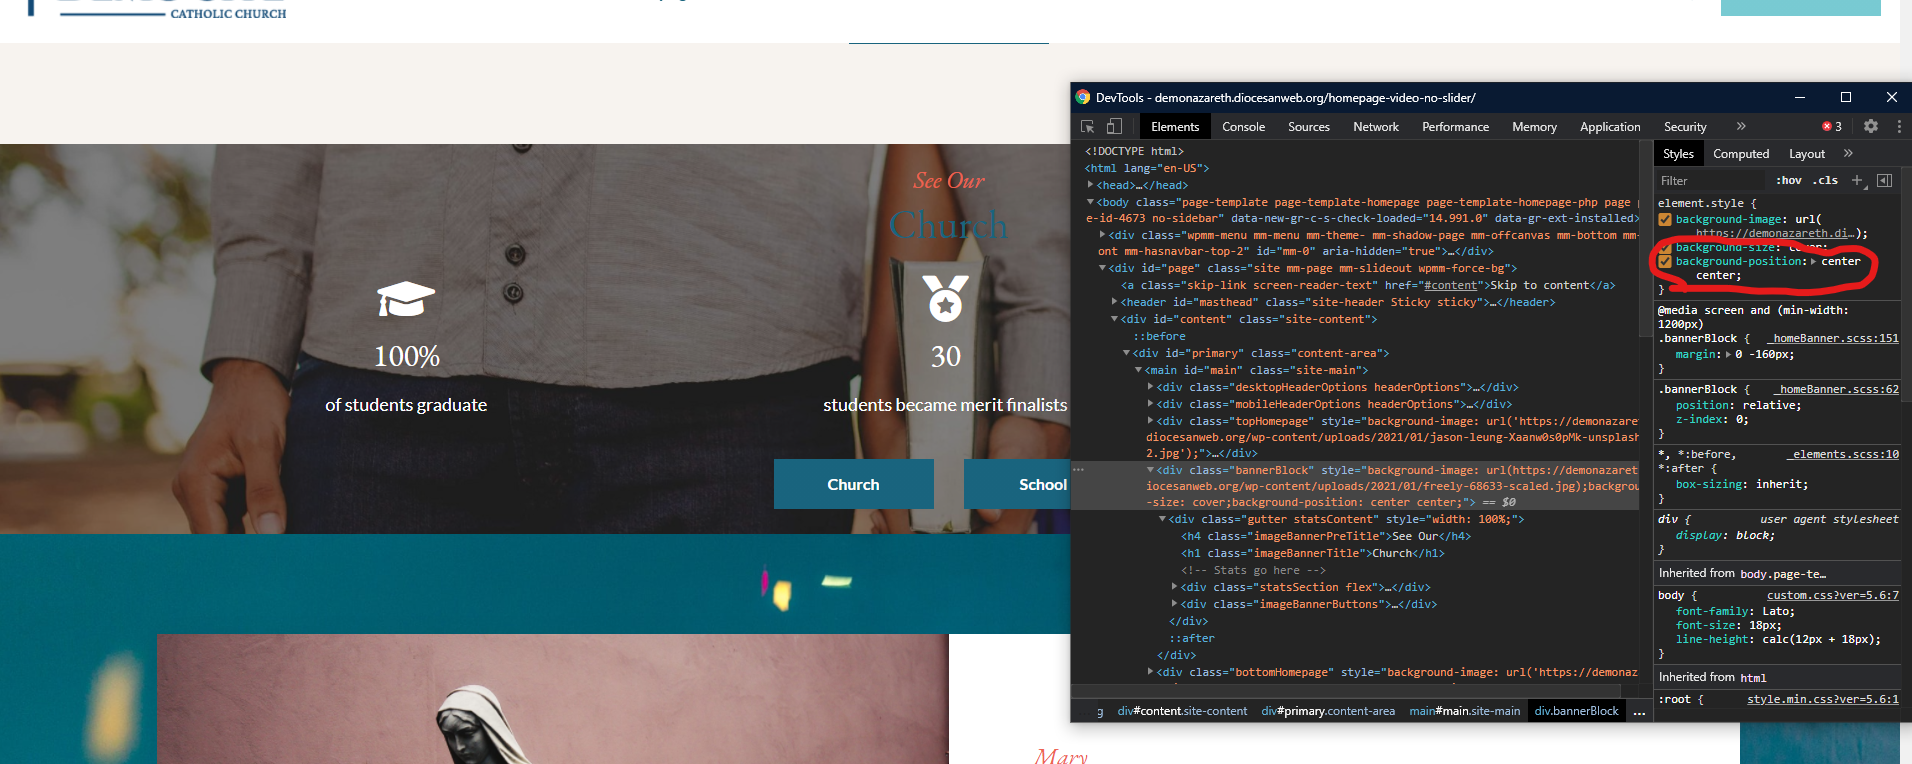
Task: Open the DevTools three-dot customize menu
Action: pyautogui.click(x=1899, y=126)
